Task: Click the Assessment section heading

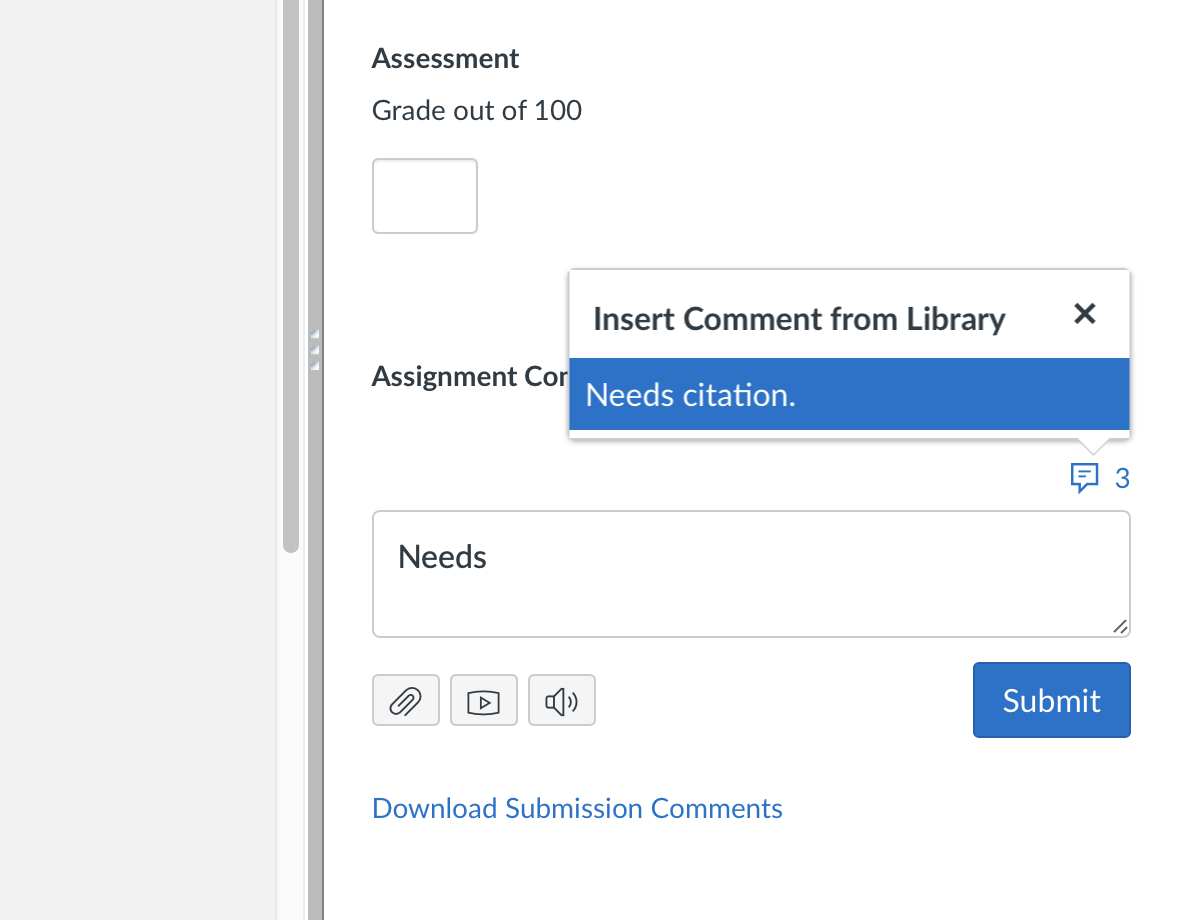Action: pyautogui.click(x=445, y=58)
